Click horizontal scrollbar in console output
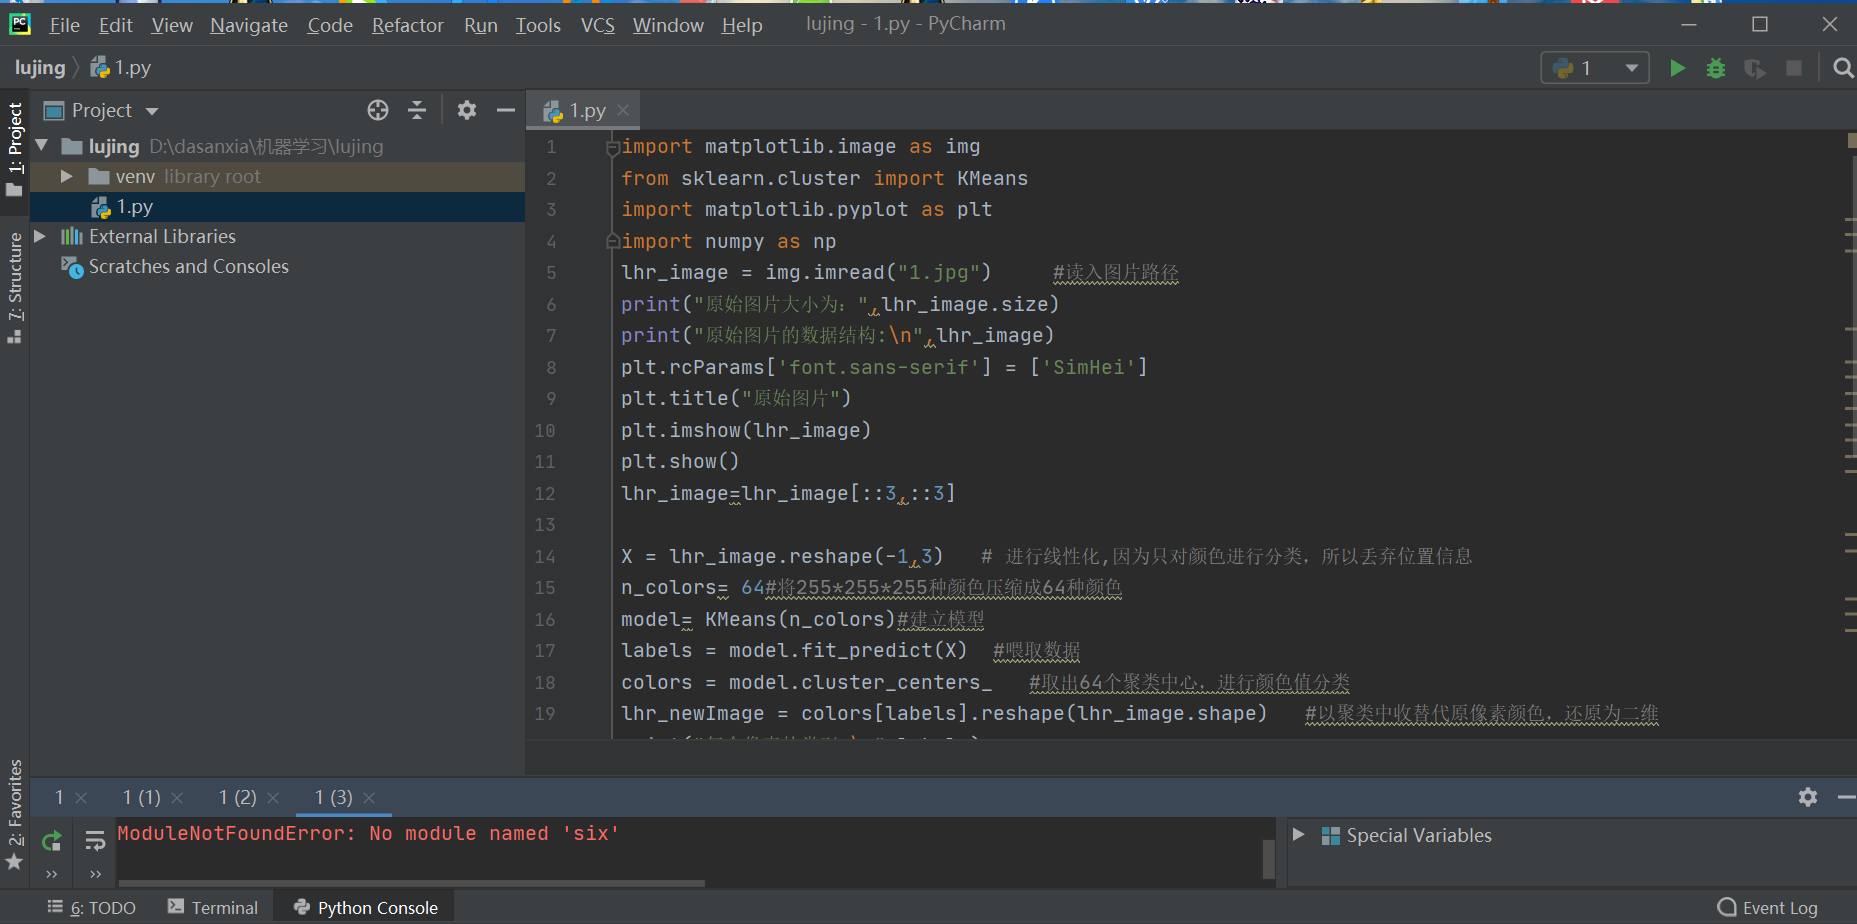The image size is (1857, 924). tap(411, 883)
